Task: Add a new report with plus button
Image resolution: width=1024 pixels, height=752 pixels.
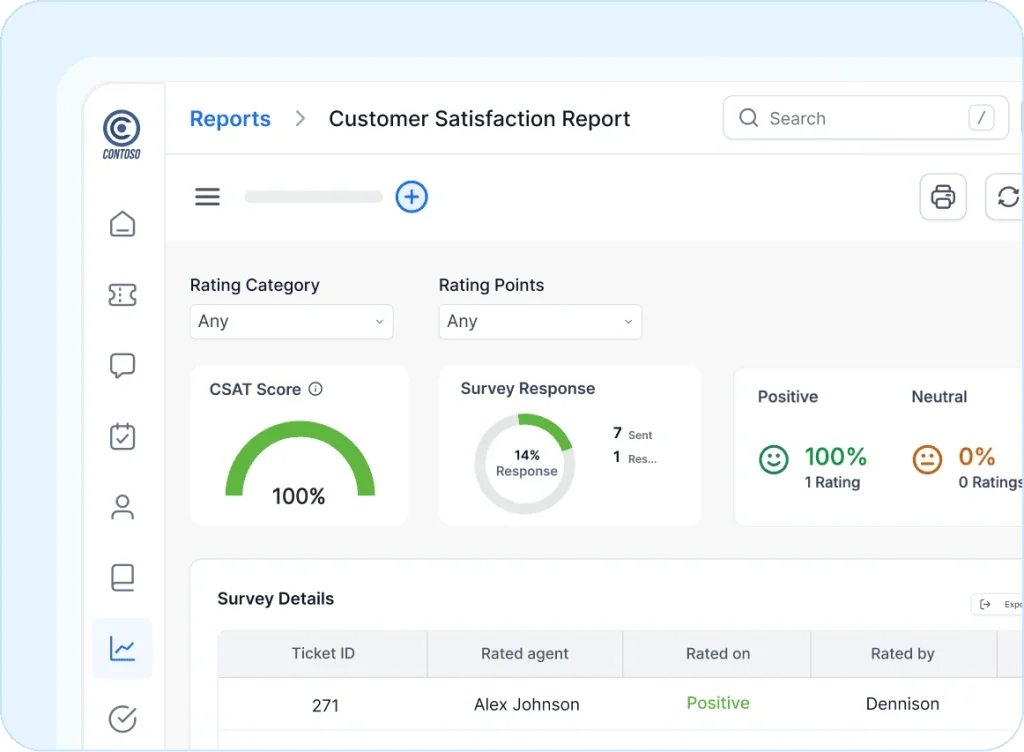Action: click(411, 197)
